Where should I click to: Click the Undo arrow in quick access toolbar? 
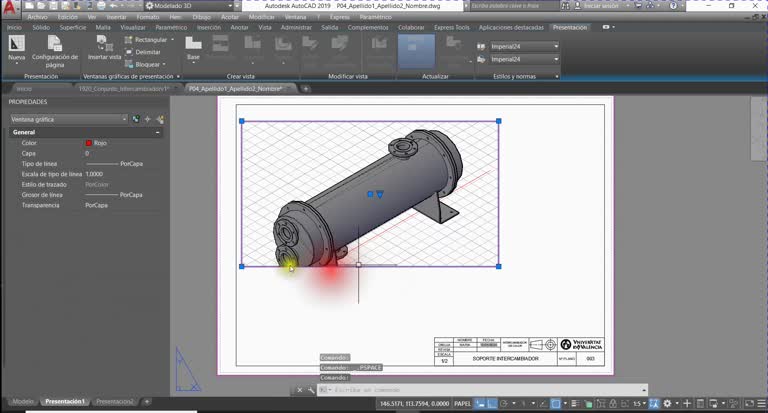[113, 6]
